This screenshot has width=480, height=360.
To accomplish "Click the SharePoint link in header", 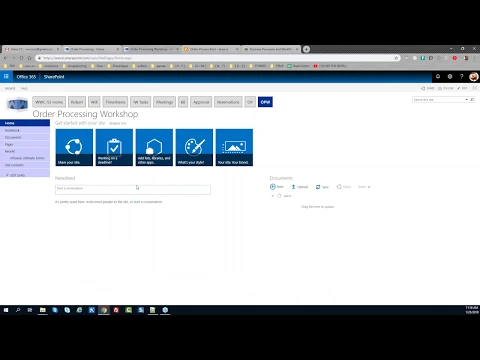I will 54,77.
